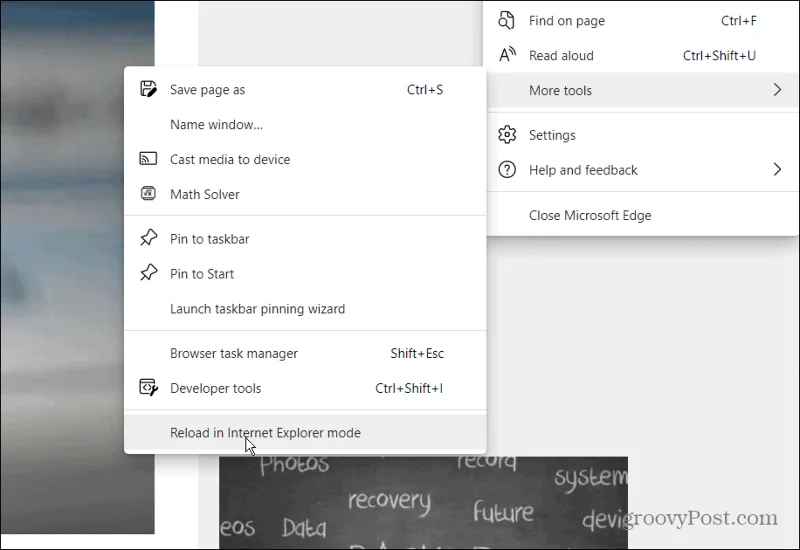The height and width of the screenshot is (550, 800).
Task: Choose Save page as
Action: [x=305, y=90]
